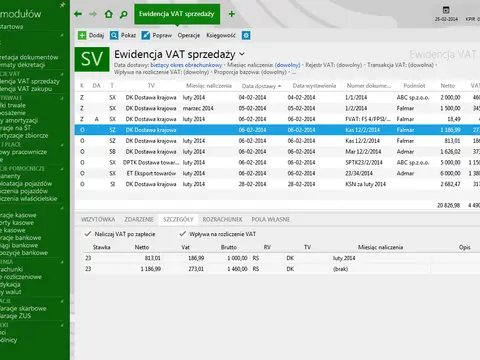Select details row with Brutto 1 460,00
This screenshot has width=480, height=360.
(x=282, y=269)
